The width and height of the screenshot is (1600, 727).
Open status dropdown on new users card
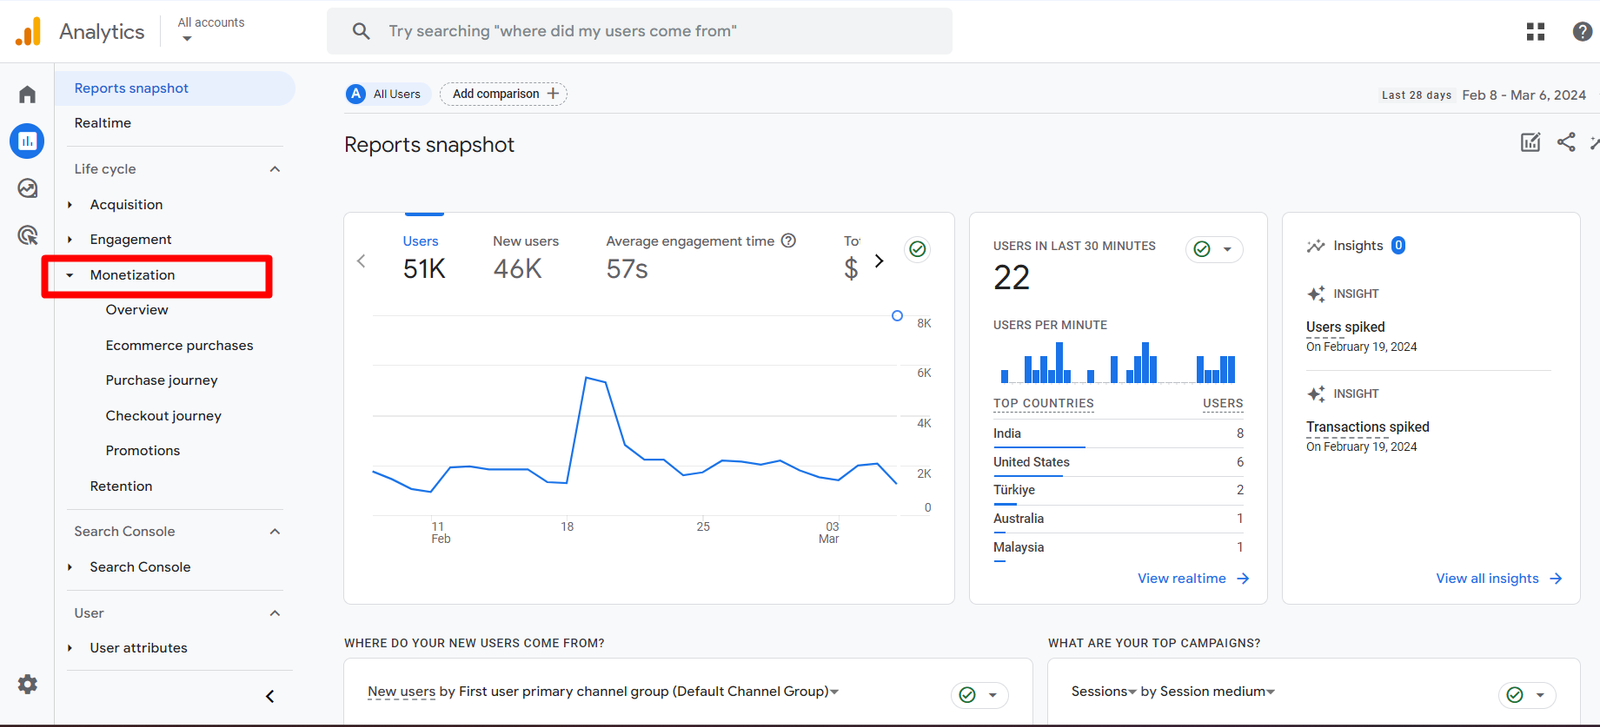(979, 695)
